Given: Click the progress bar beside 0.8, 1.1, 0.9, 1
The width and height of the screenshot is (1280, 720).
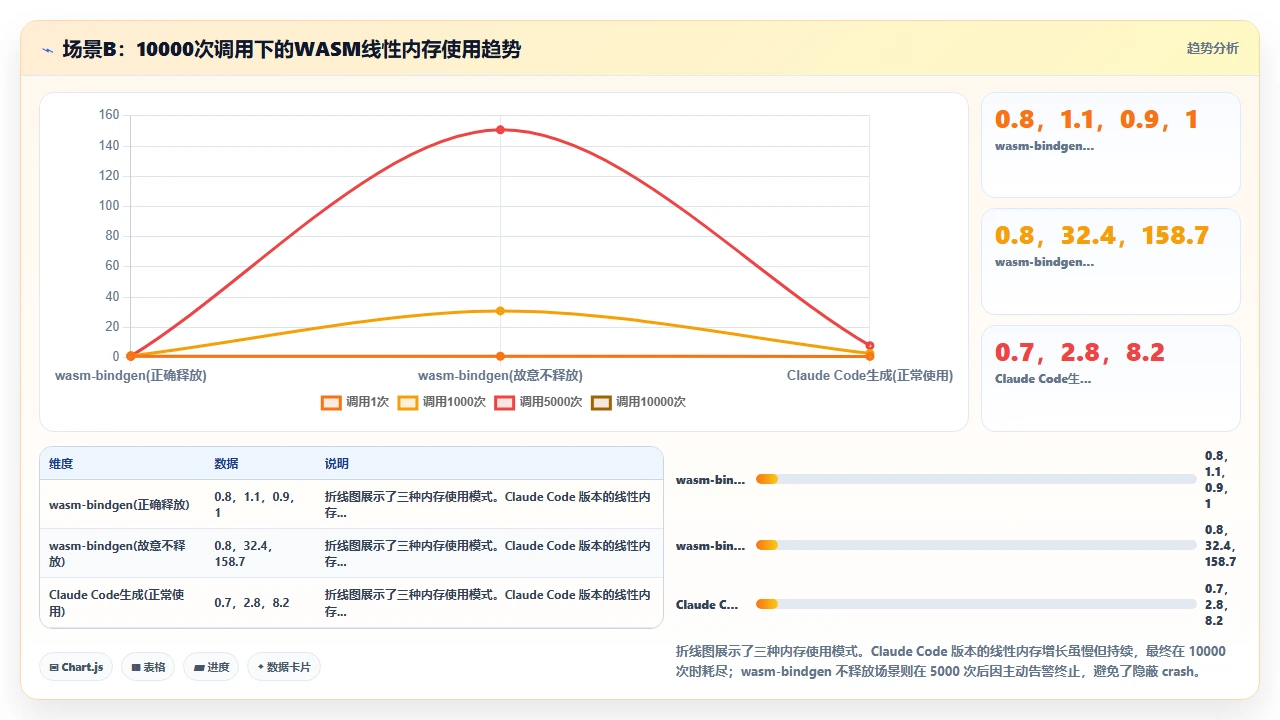Looking at the screenshot, I should 976,479.
